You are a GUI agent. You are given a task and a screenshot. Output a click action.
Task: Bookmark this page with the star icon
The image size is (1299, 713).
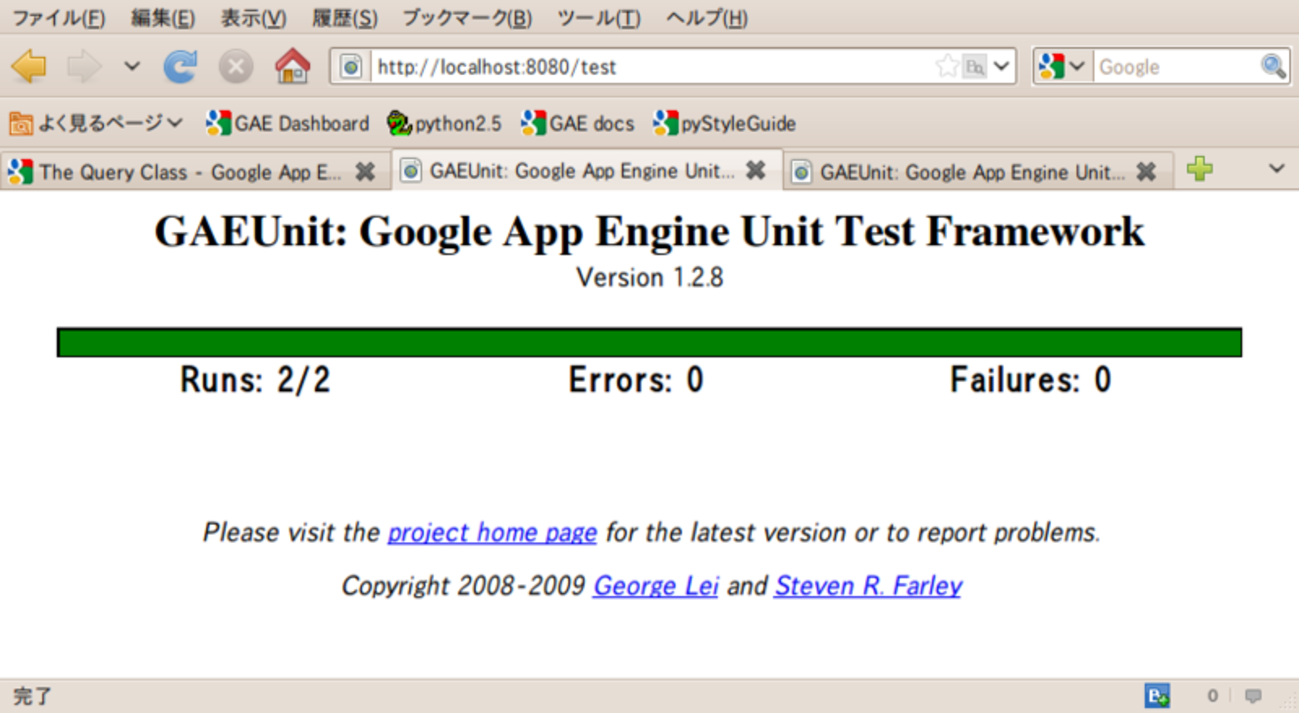coord(946,67)
